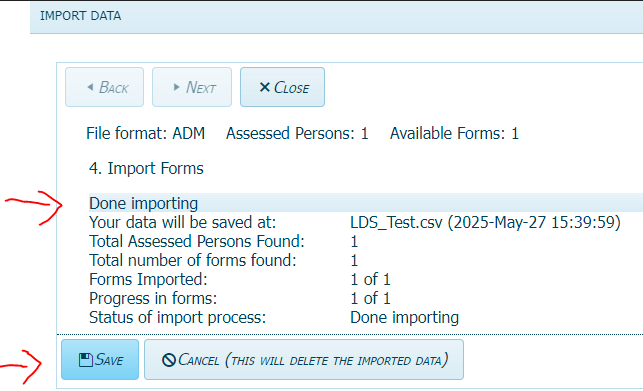Click the prohibition icon on Cancel
This screenshot has width=643, height=391.
pyautogui.click(x=169, y=360)
